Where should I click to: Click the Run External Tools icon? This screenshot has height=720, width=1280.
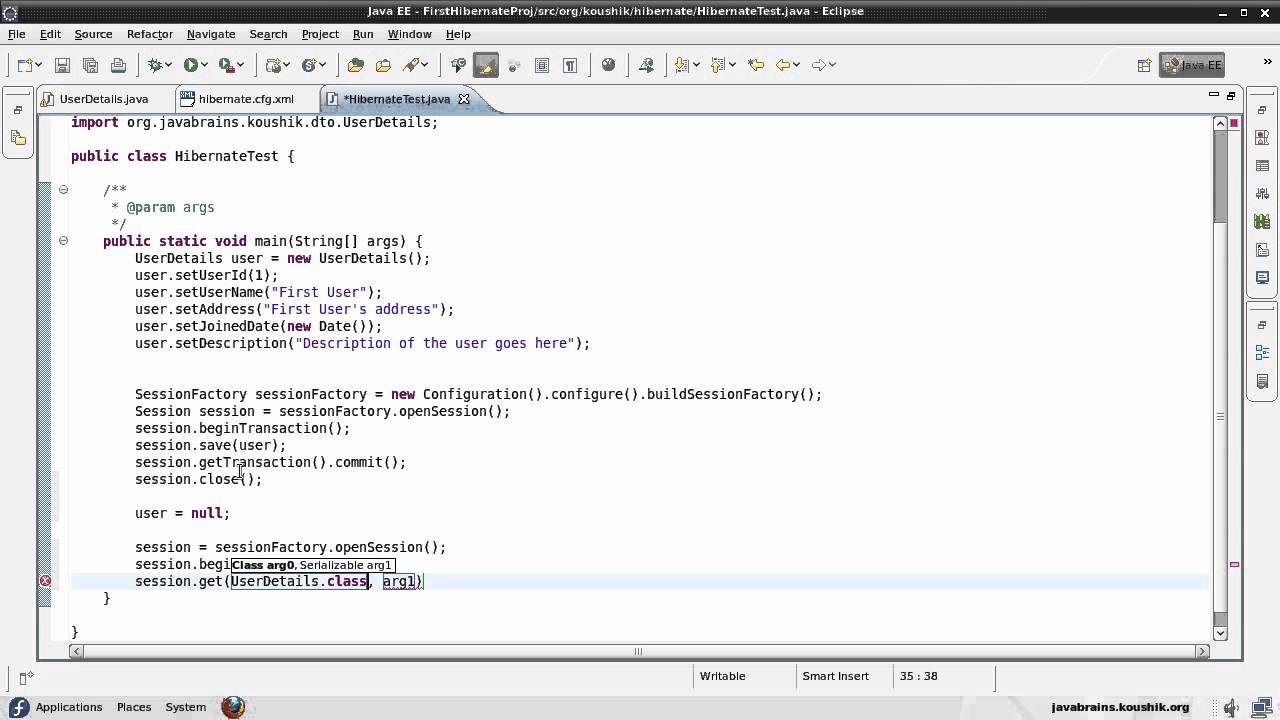tap(226, 65)
